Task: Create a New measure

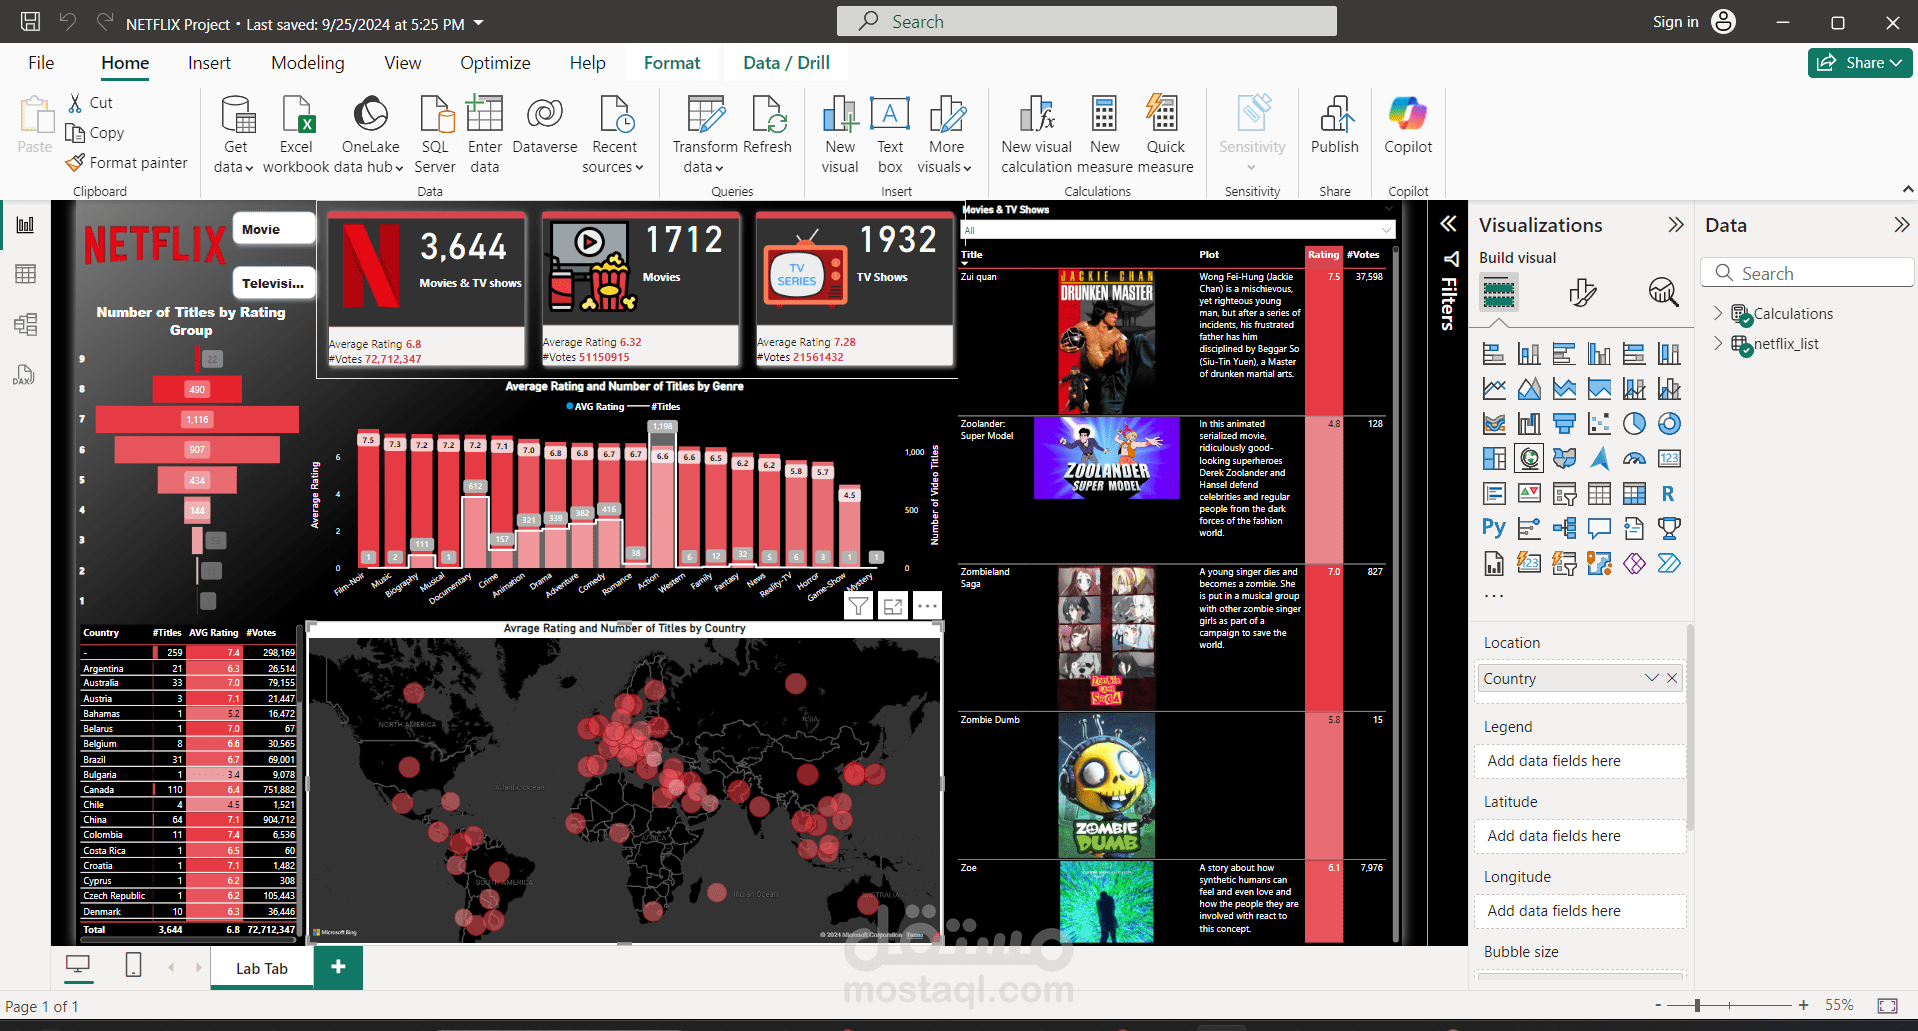Action: pyautogui.click(x=1105, y=136)
